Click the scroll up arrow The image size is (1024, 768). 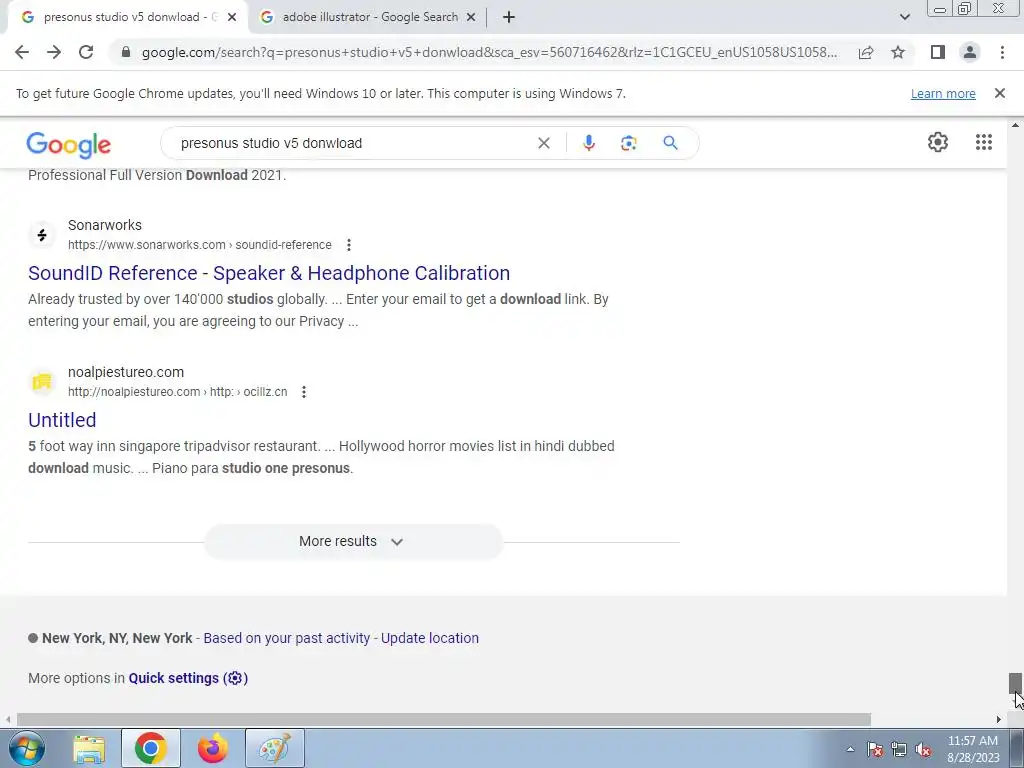[1015, 125]
